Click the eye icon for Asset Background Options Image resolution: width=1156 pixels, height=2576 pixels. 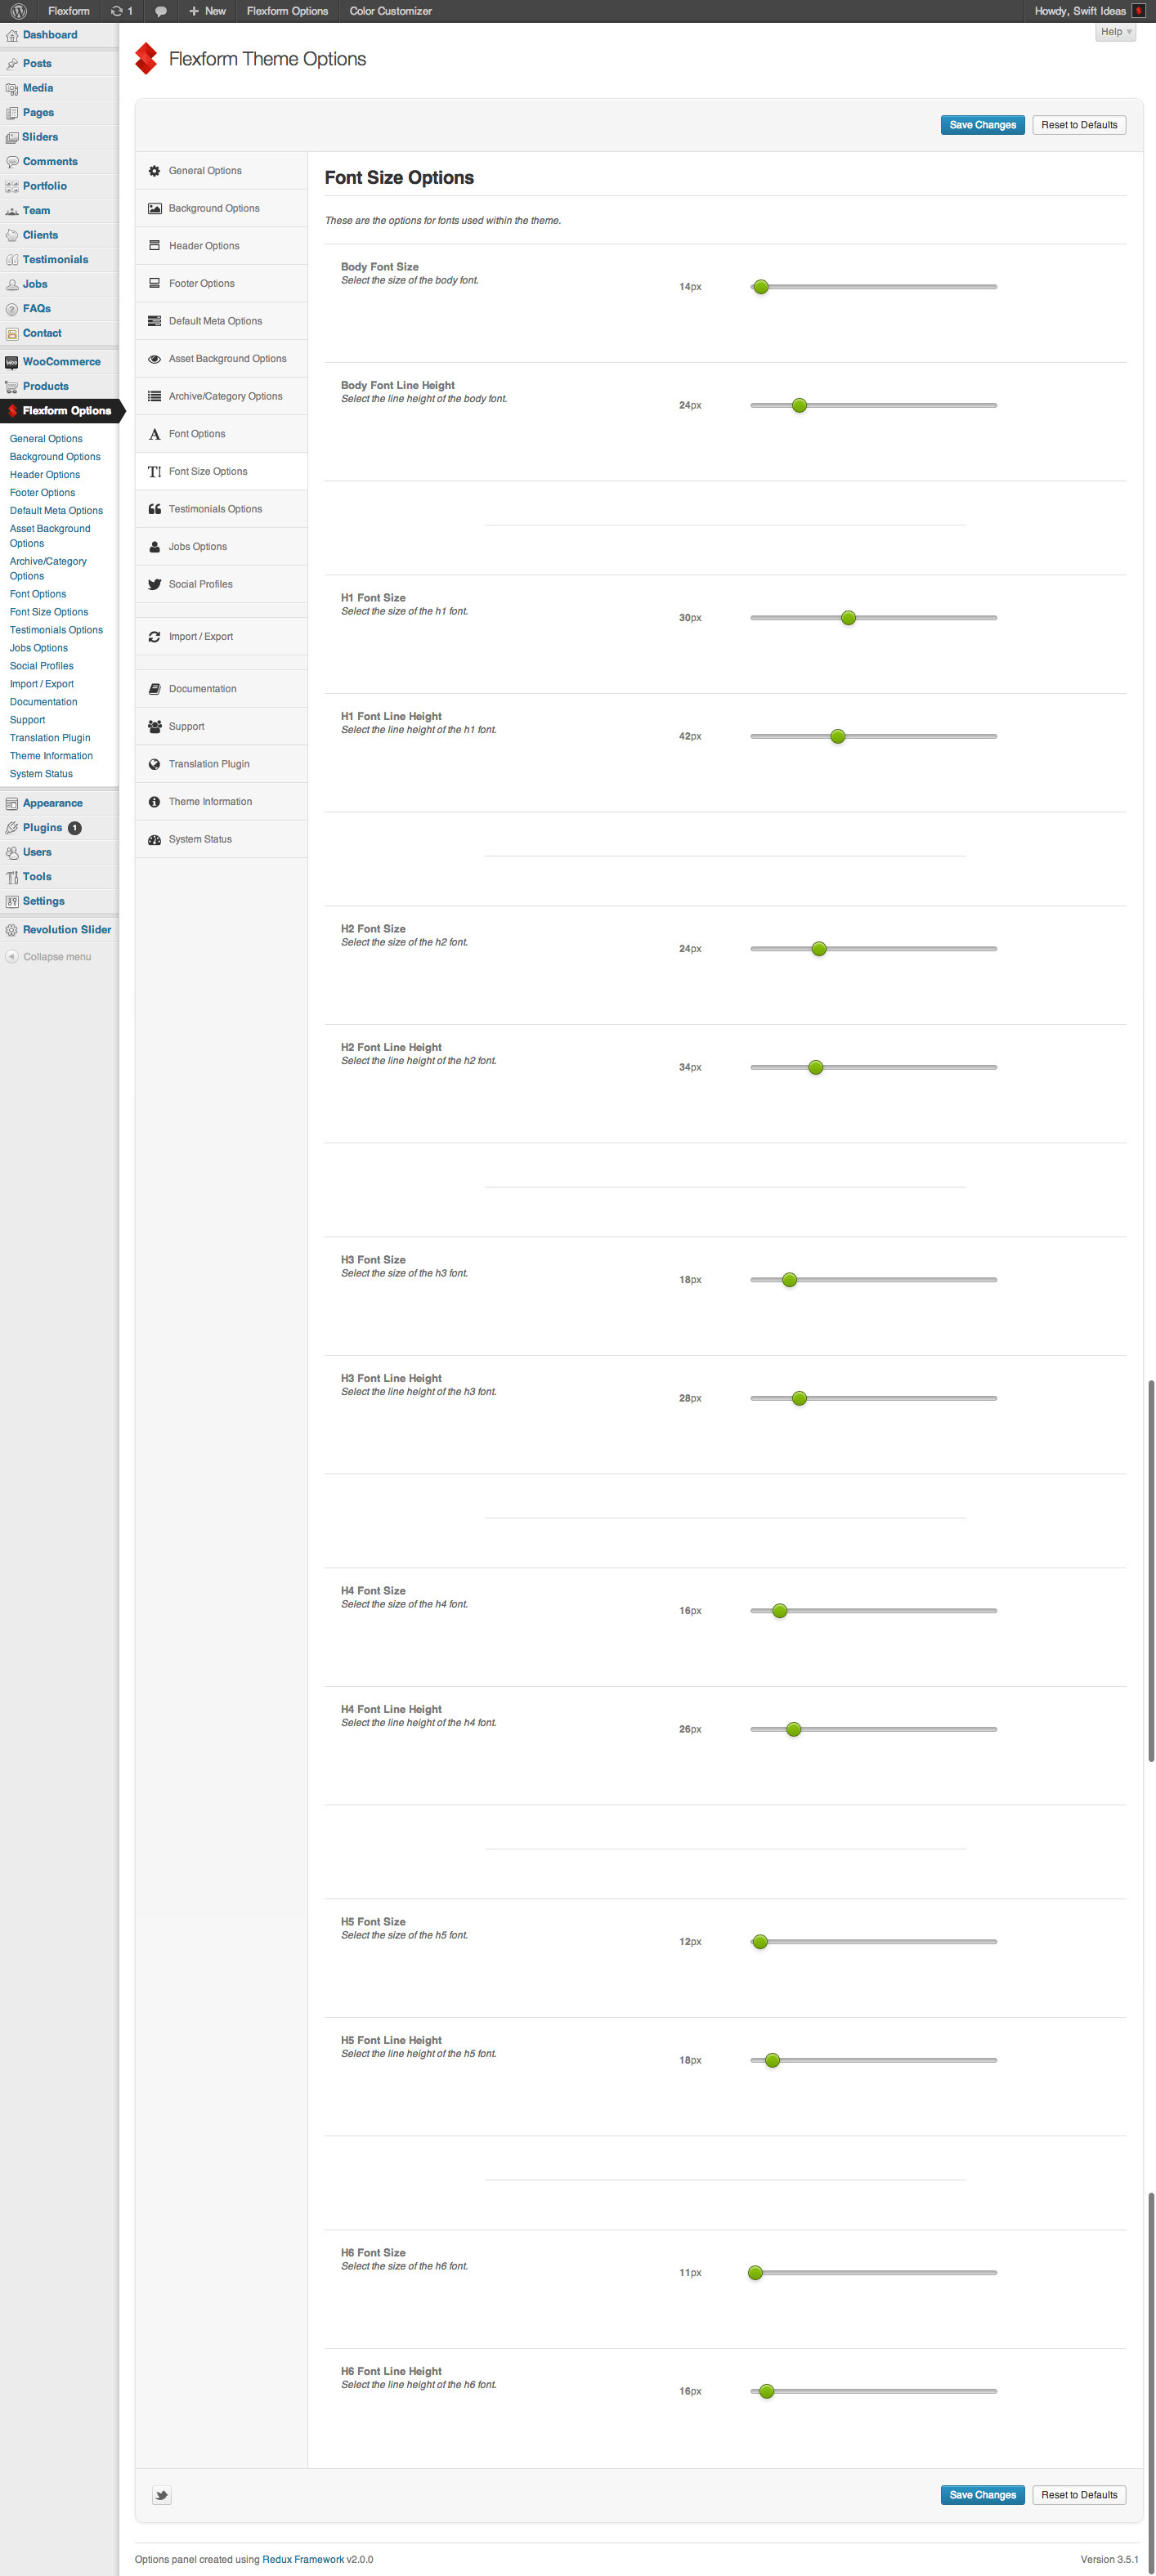coord(154,359)
